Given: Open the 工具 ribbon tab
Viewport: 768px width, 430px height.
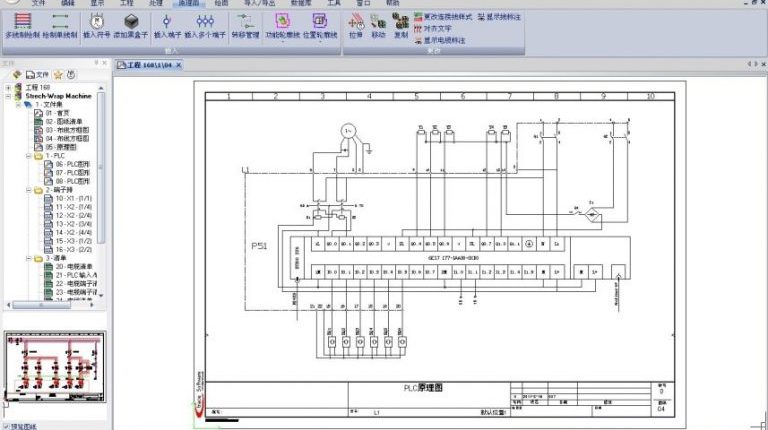Looking at the screenshot, I should (334, 3).
